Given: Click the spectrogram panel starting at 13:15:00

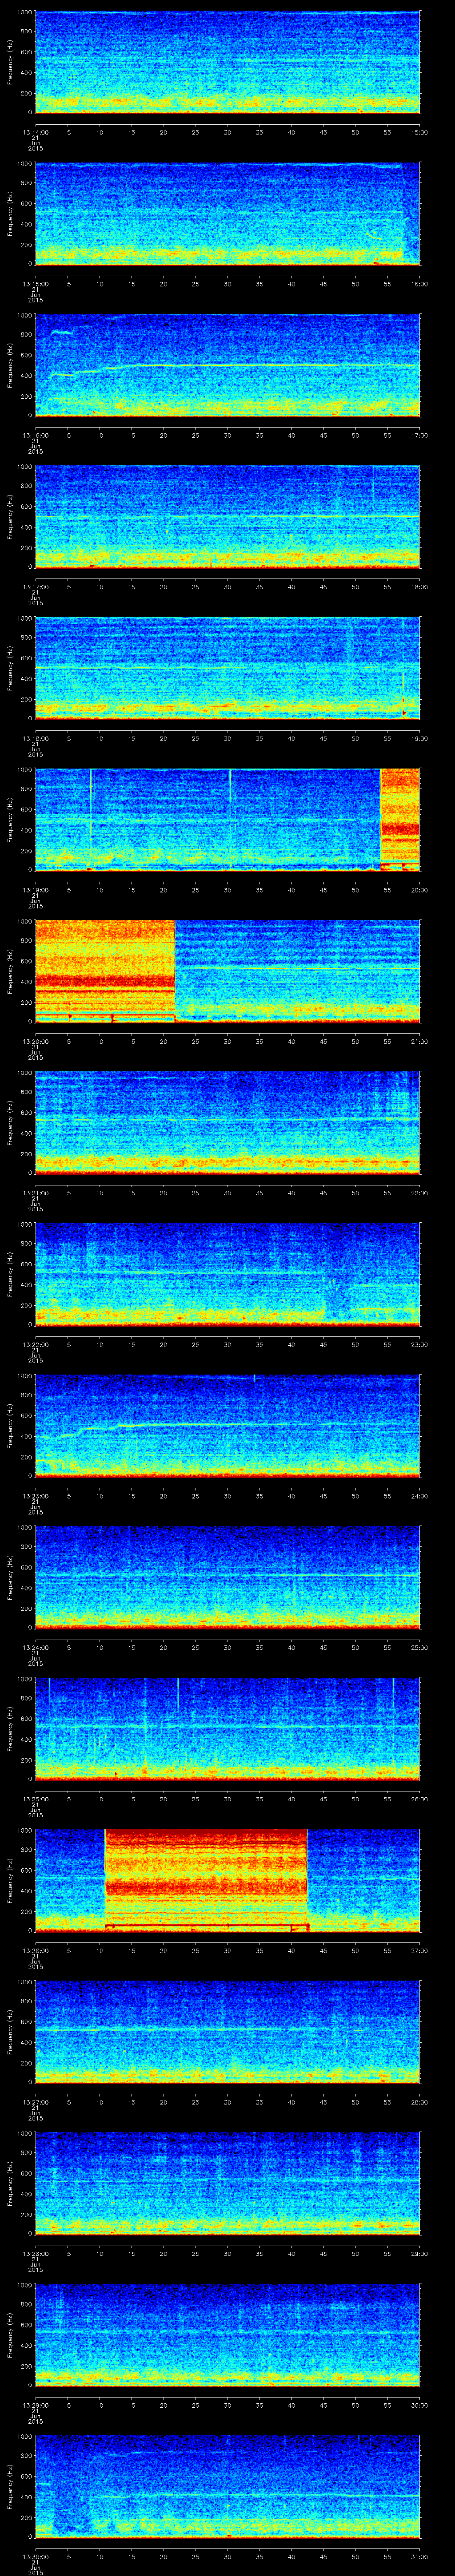Looking at the screenshot, I should click(x=227, y=214).
